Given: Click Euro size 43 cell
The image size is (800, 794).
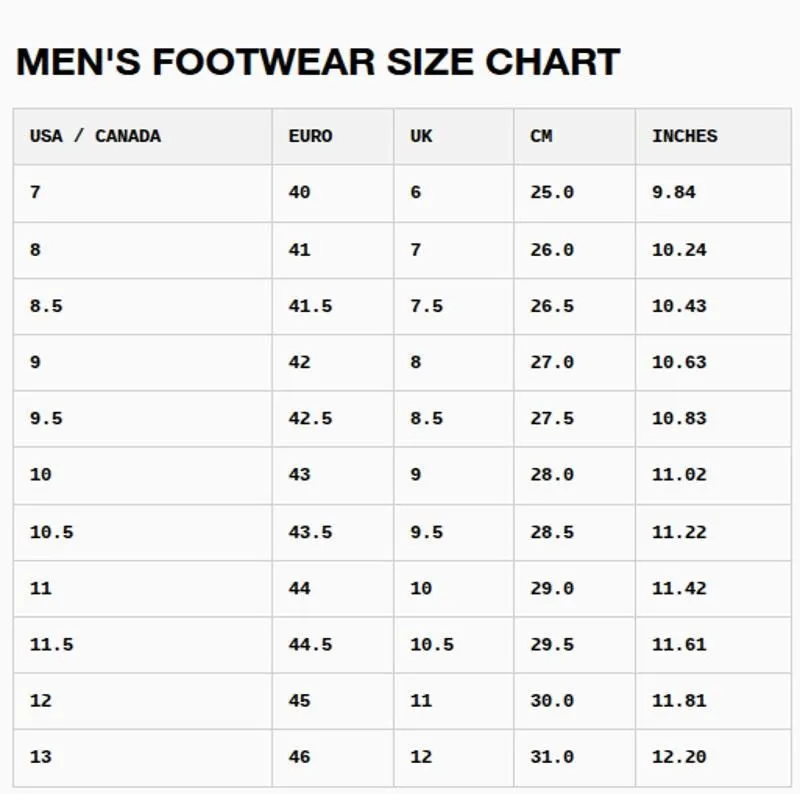Looking at the screenshot, I should pos(333,476).
